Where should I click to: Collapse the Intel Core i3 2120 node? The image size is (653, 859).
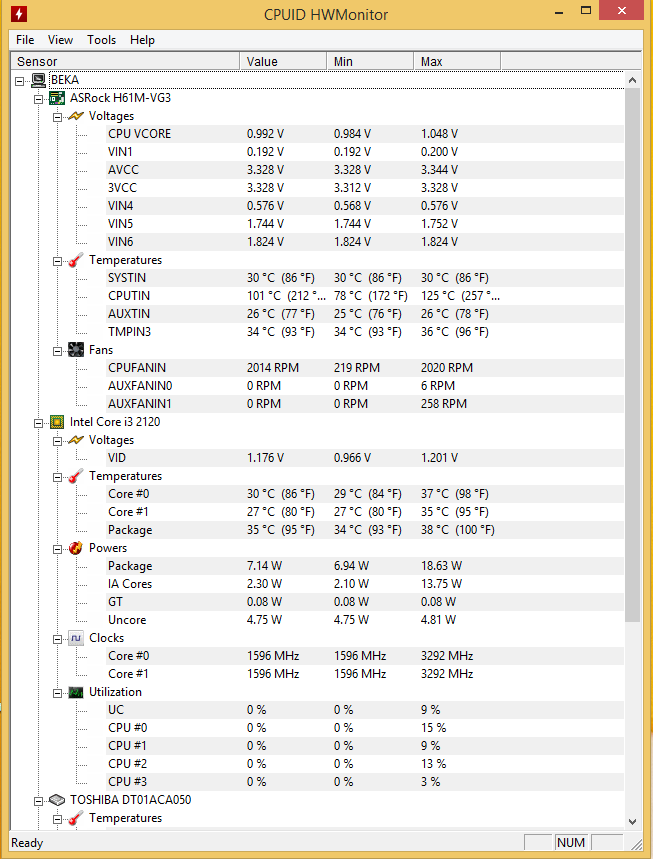(x=39, y=422)
